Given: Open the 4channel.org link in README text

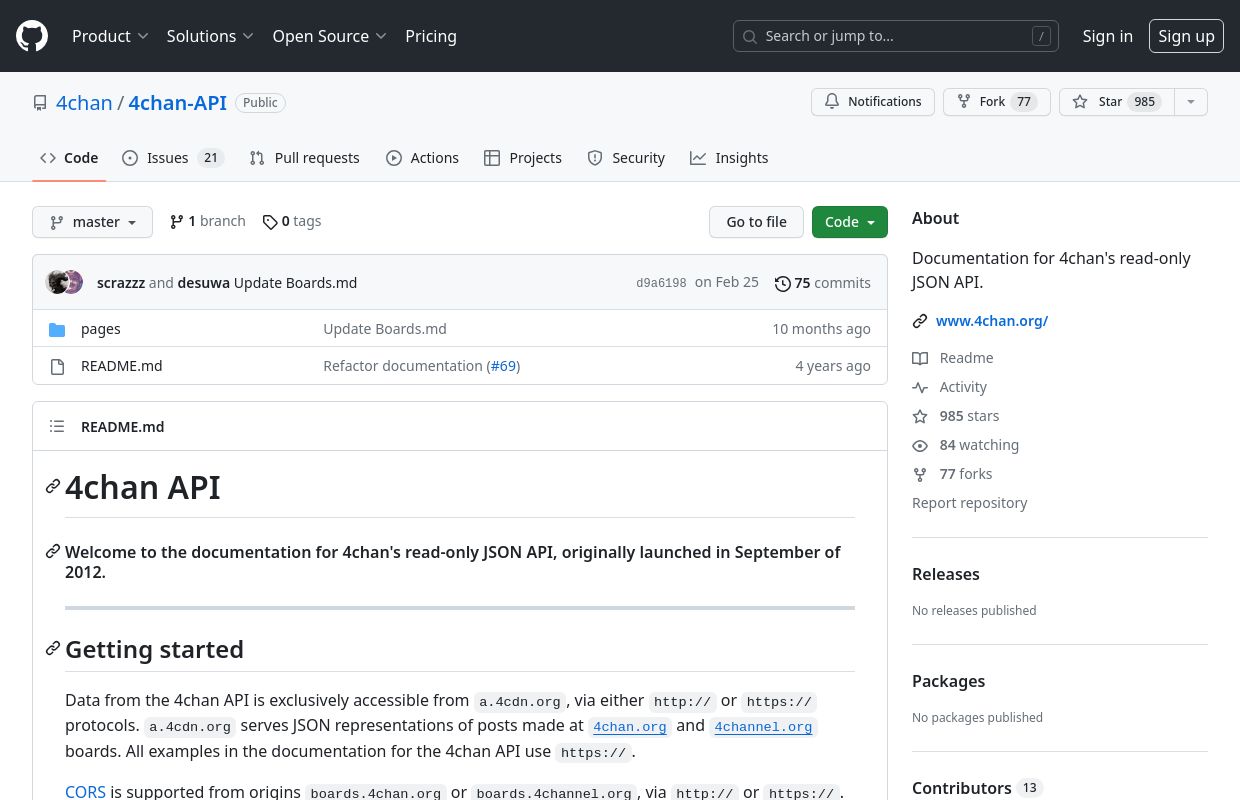Looking at the screenshot, I should tap(763, 726).
